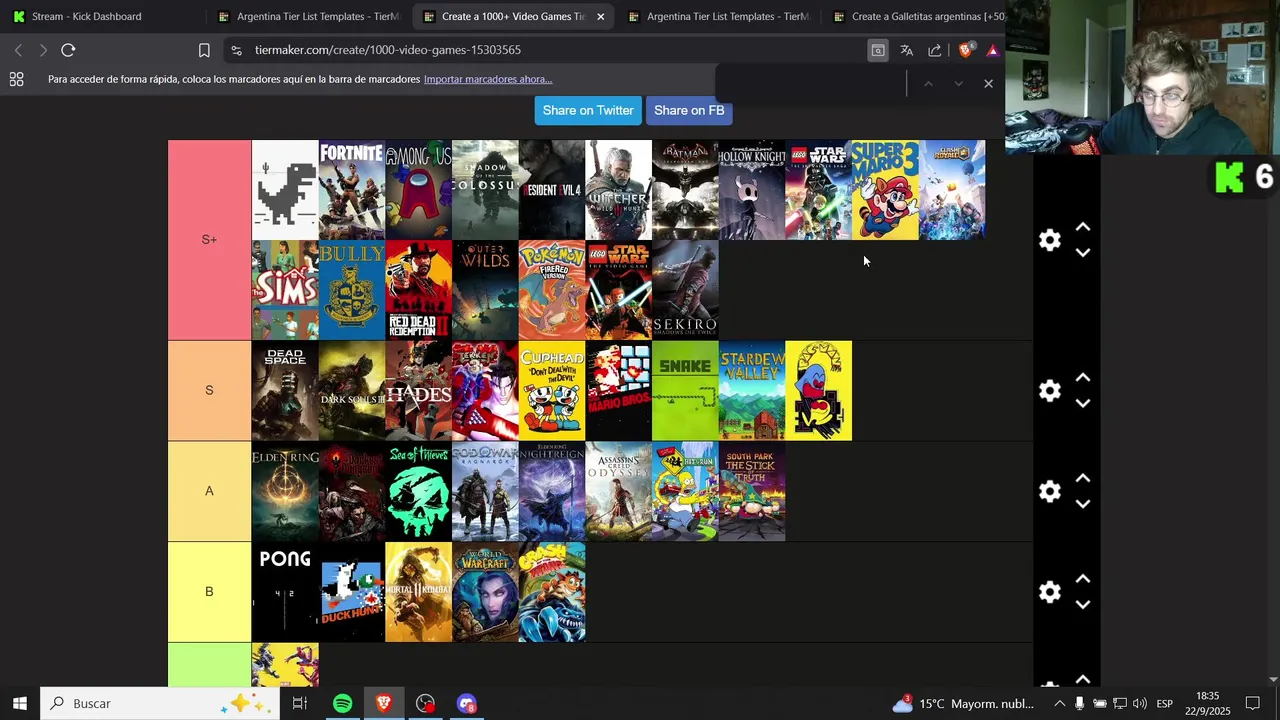Viewport: 1280px width, 720px height.
Task: Open the S tier settings gear
Action: [1049, 391]
